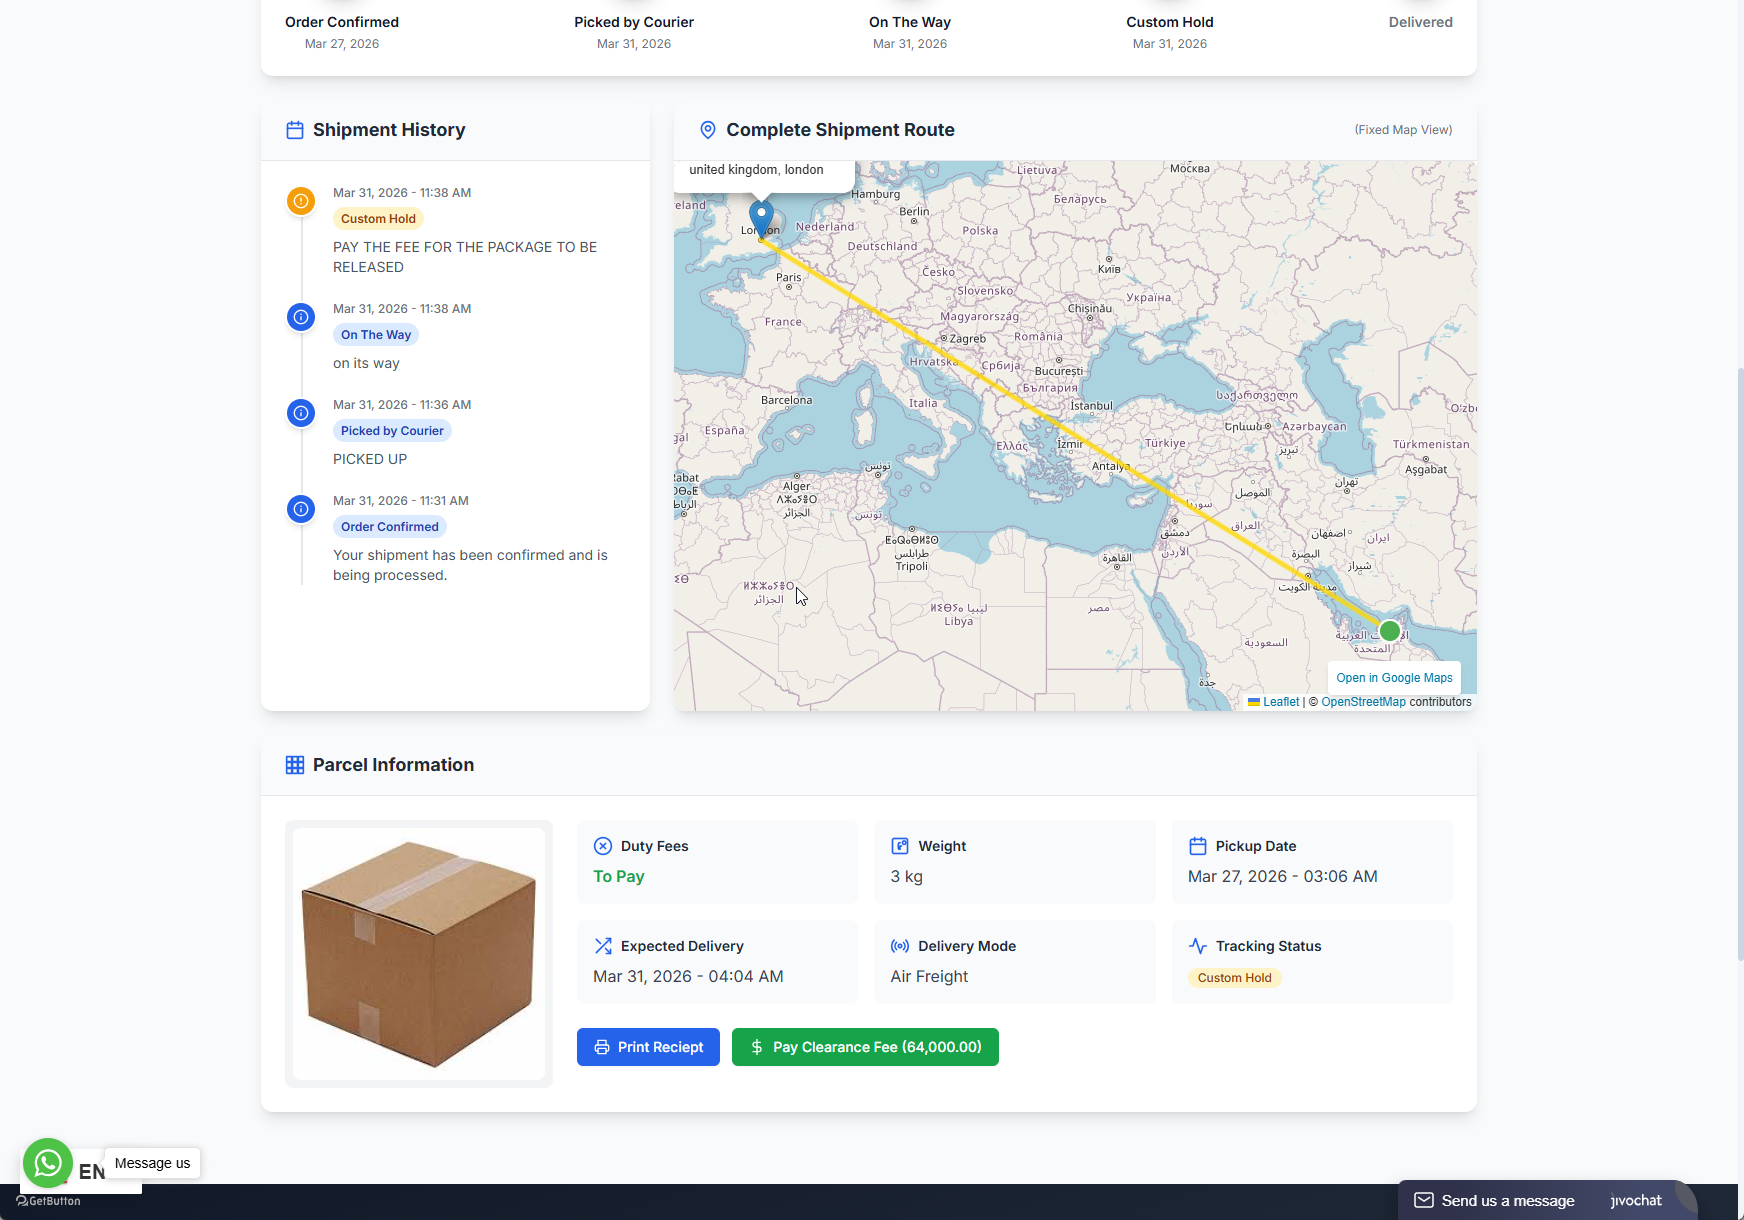
Task: Click the orange Custom Hold alert icon
Action: coord(301,201)
